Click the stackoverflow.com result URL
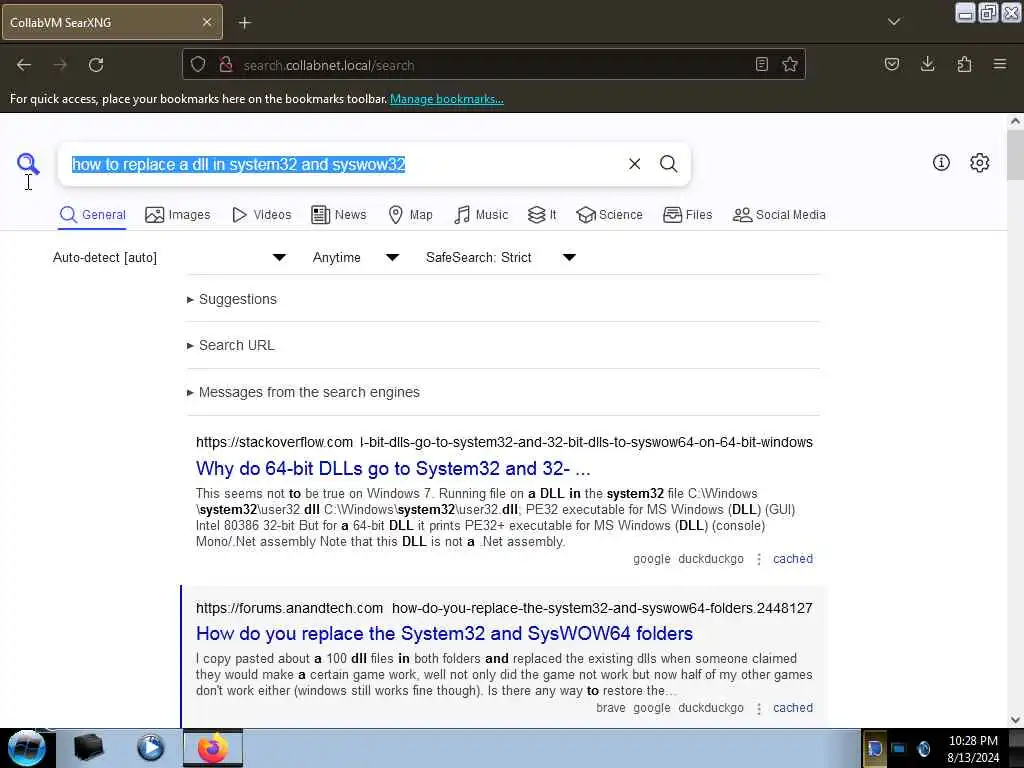 (504, 442)
